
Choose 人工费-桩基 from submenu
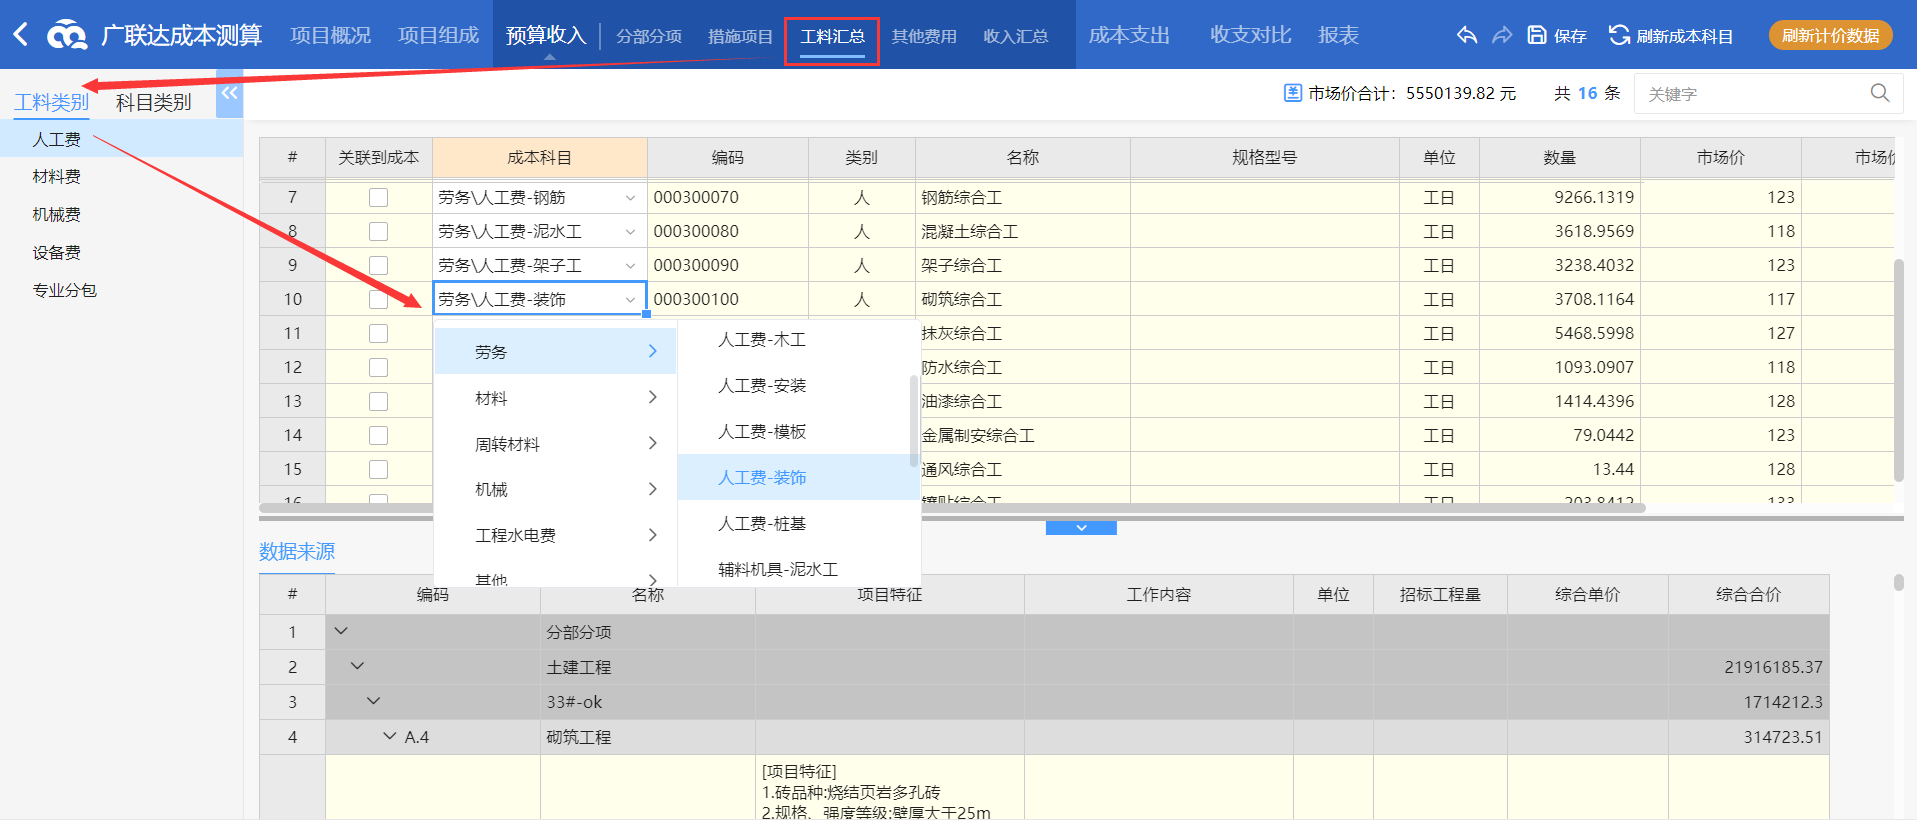798,524
